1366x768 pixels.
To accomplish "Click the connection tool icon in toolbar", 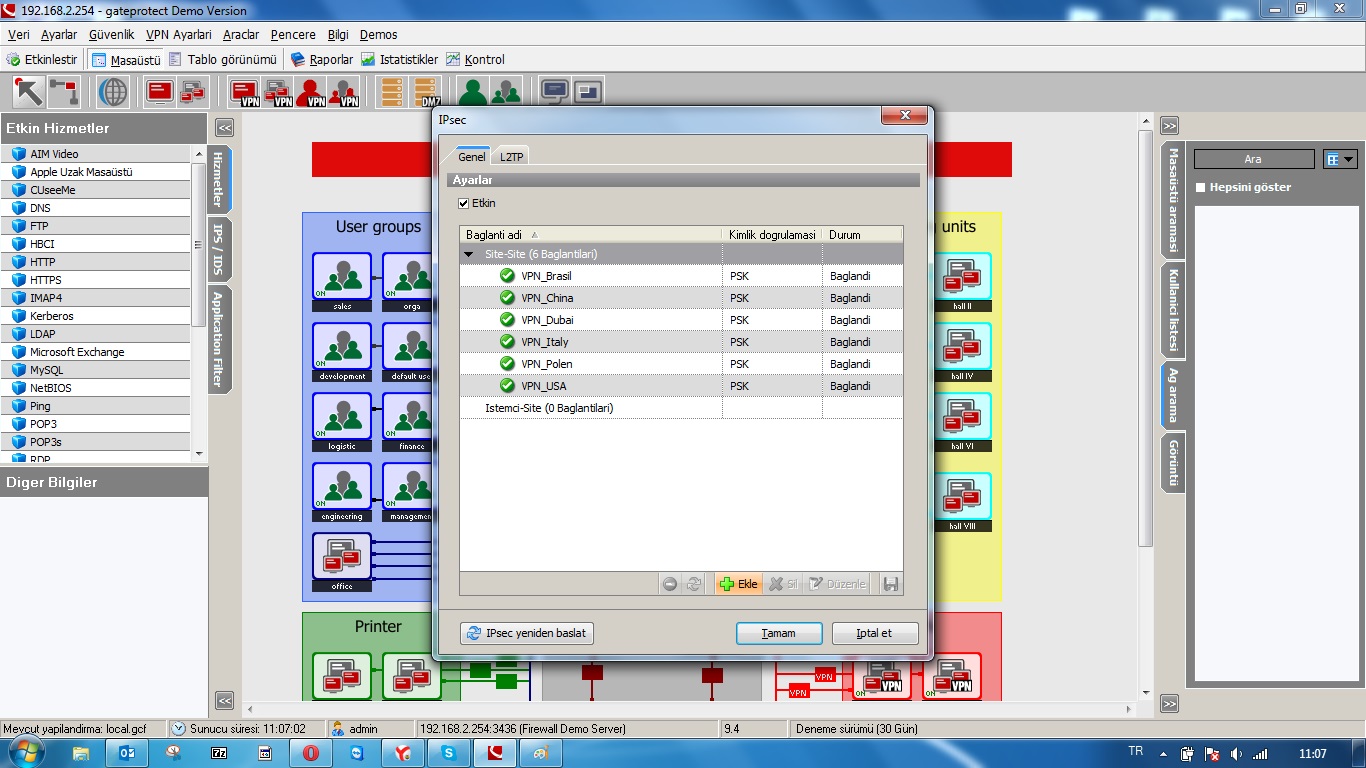I will (63, 92).
